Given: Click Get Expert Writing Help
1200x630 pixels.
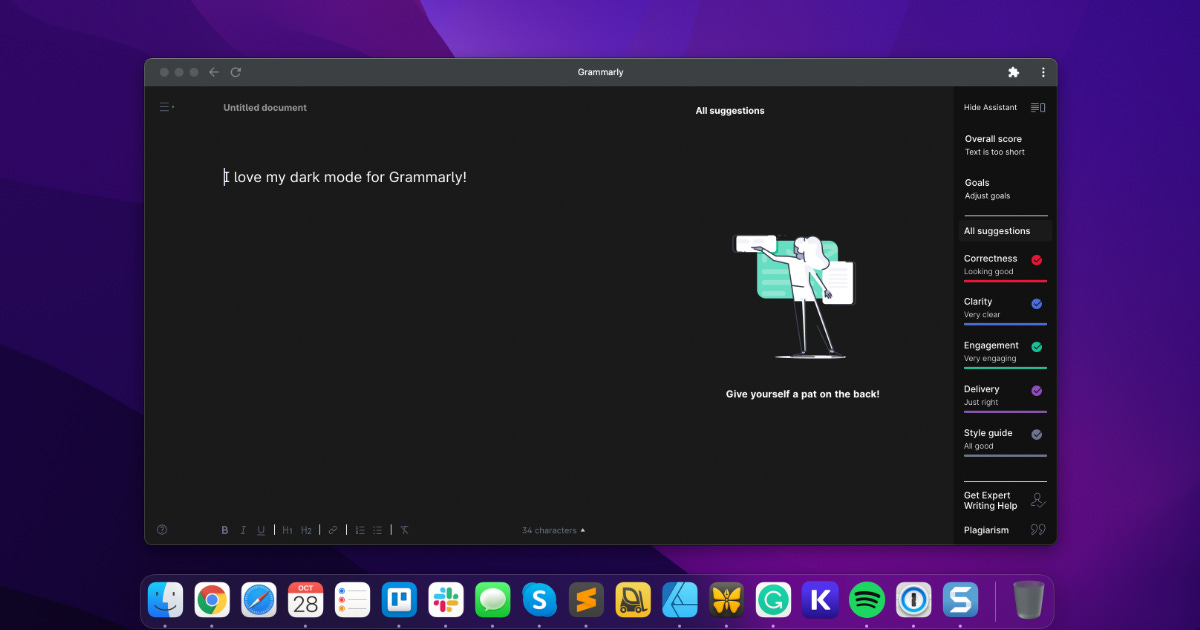Looking at the screenshot, I should tap(991, 500).
